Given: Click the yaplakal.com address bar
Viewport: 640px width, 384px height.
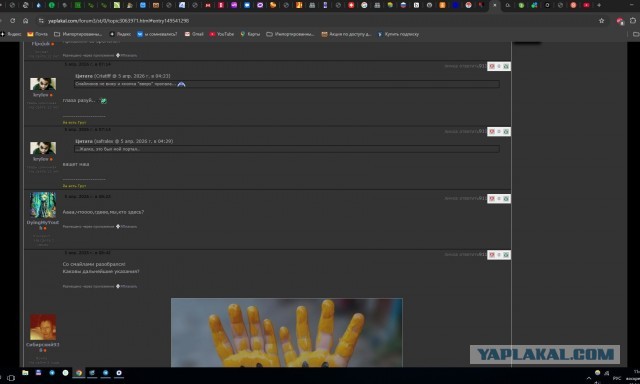Looking at the screenshot, I should (x=118, y=20).
